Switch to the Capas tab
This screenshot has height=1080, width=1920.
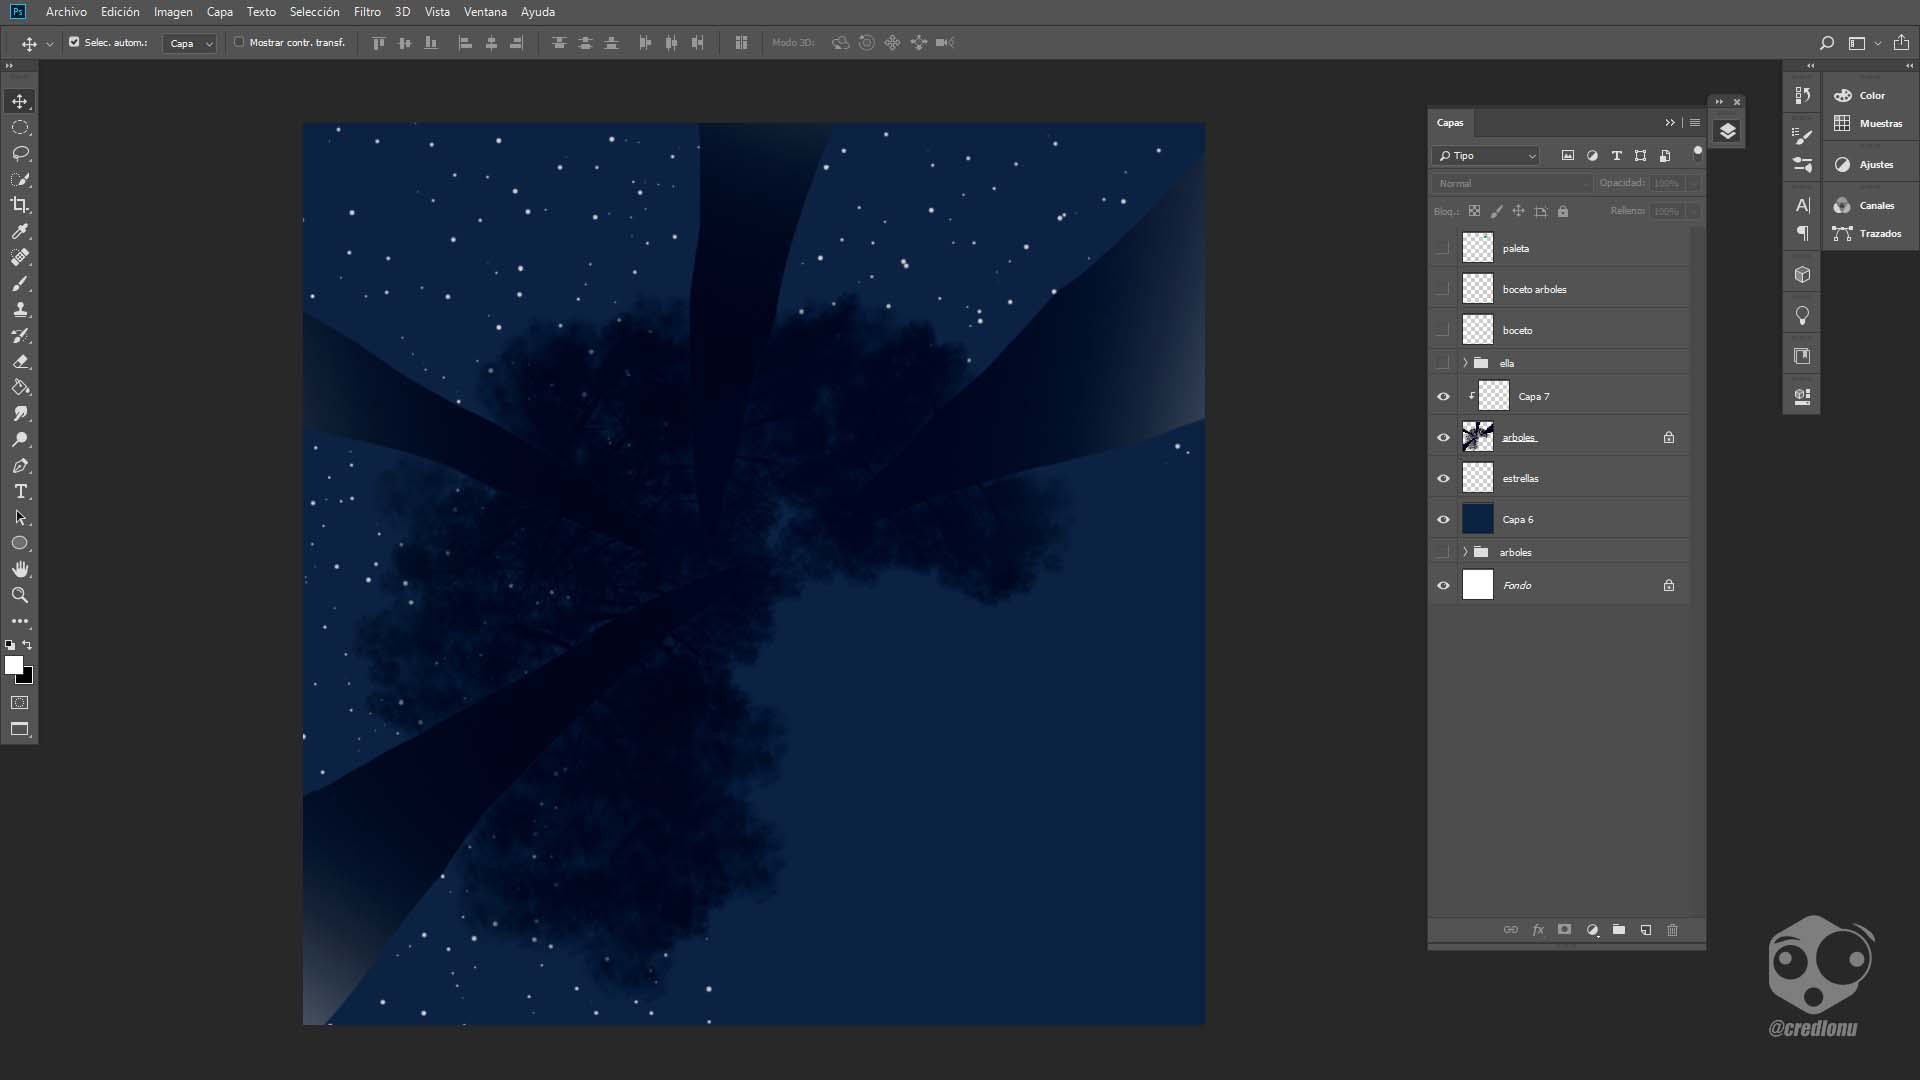(1450, 123)
